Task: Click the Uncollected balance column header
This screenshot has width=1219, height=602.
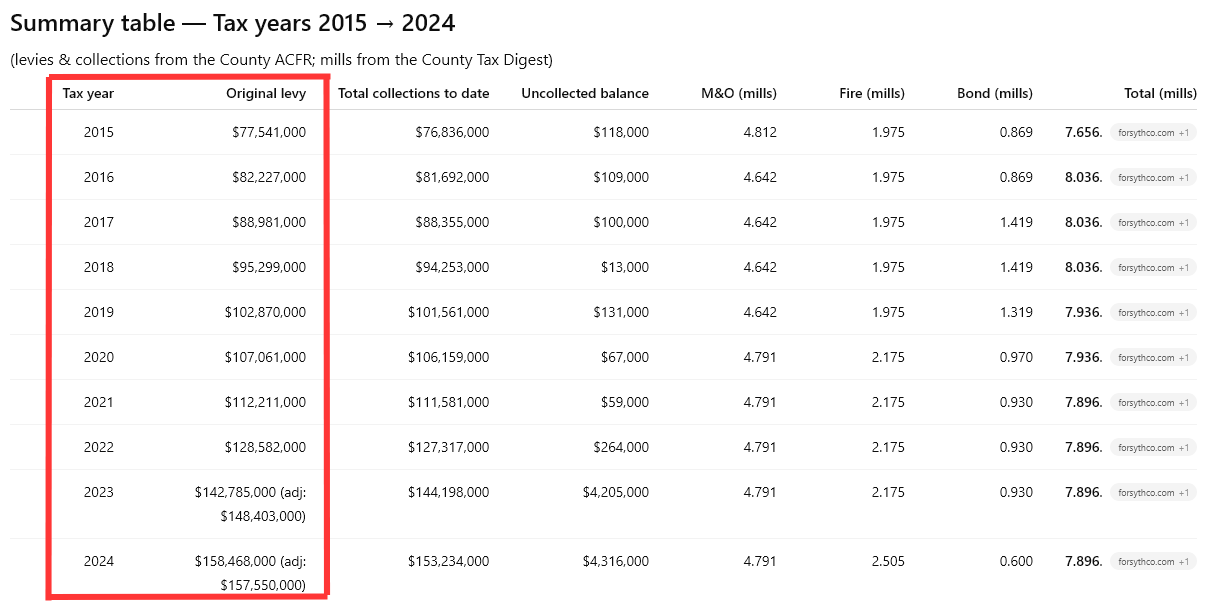Action: point(585,93)
